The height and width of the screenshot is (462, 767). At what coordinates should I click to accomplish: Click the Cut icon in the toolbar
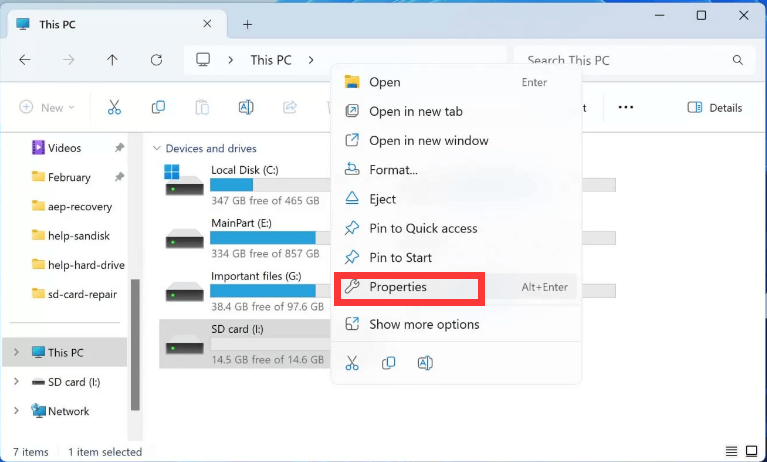pos(114,107)
